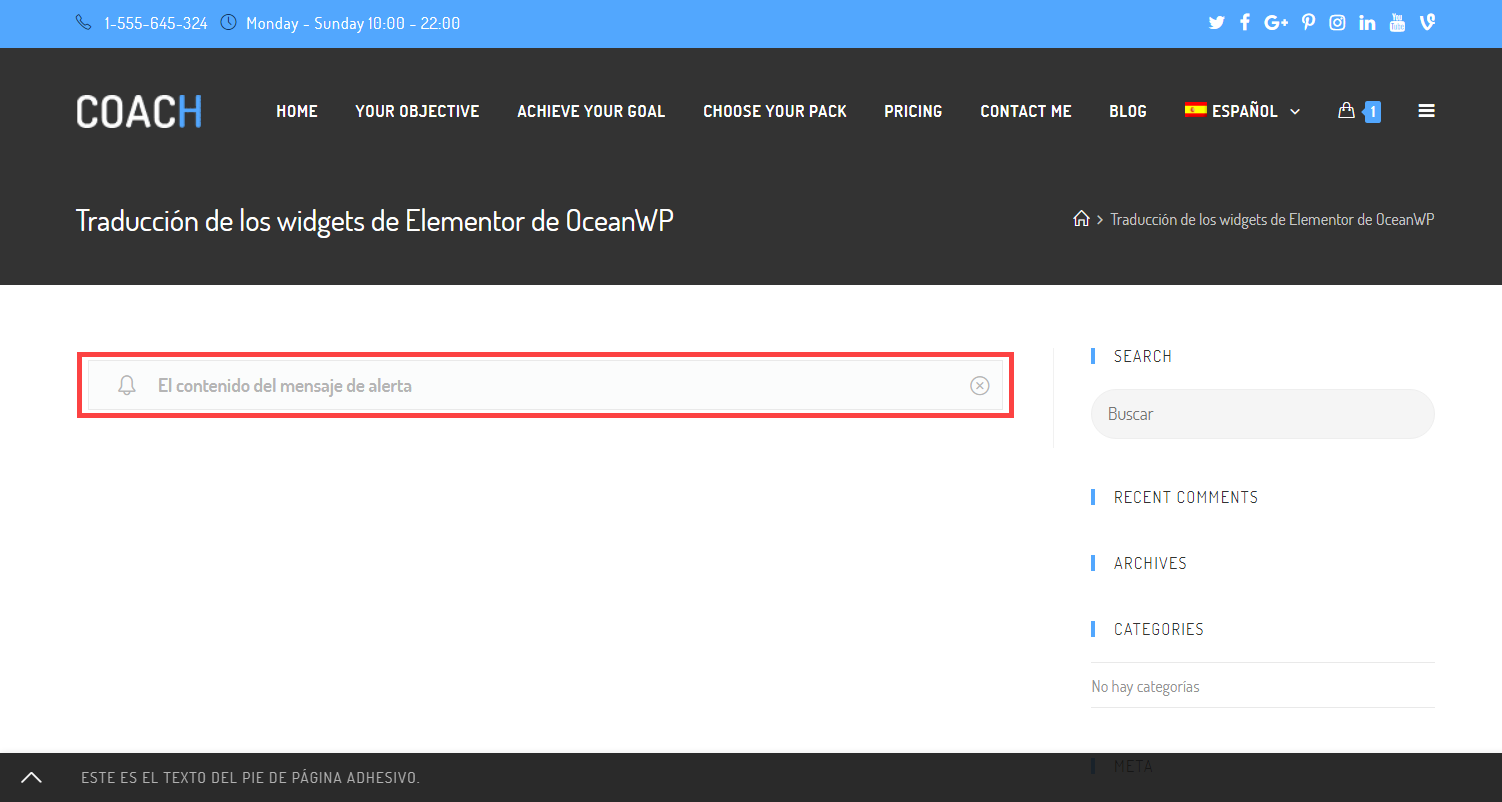The height and width of the screenshot is (802, 1502).
Task: Click the Spanish flag icon
Action: coord(1195,110)
